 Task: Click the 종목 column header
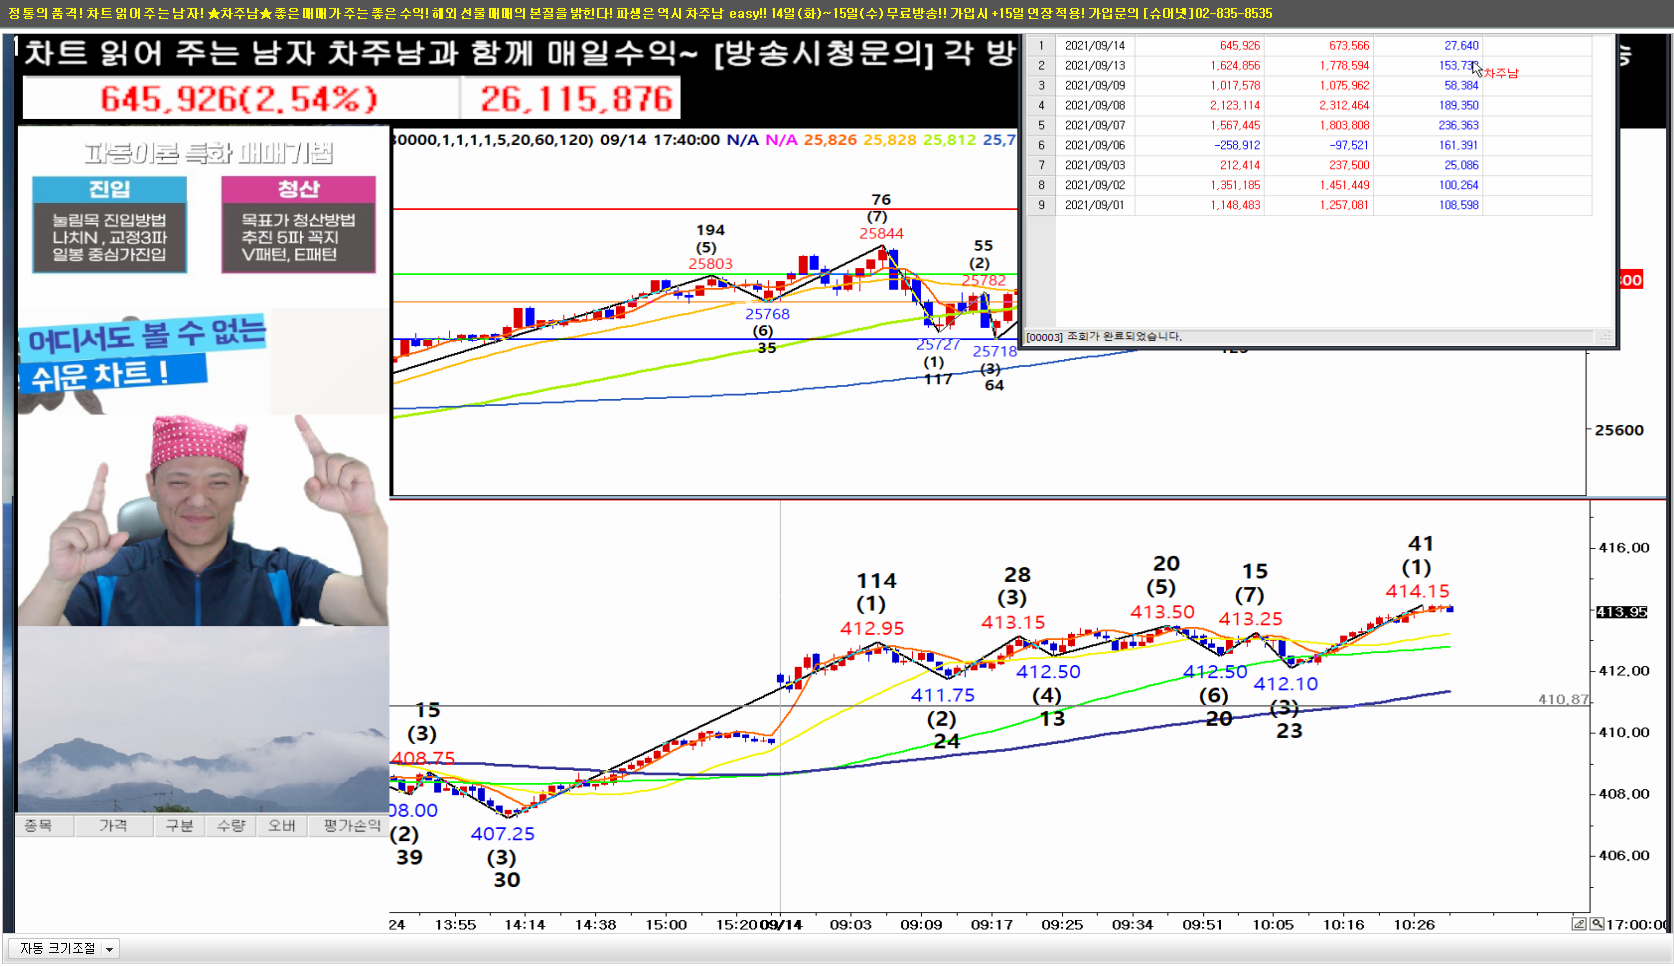coord(38,826)
